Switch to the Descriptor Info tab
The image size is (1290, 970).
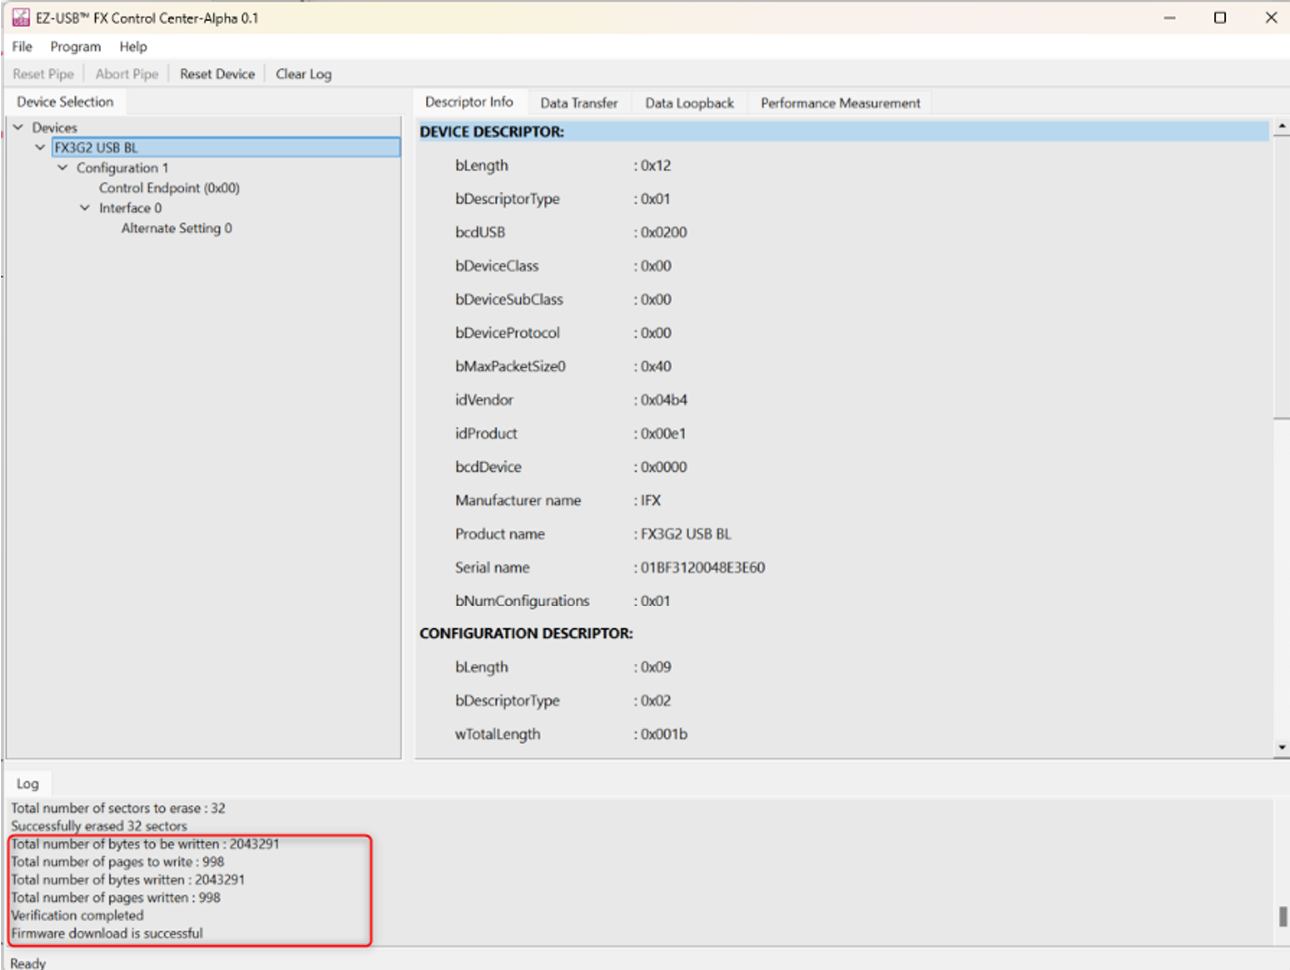469,102
